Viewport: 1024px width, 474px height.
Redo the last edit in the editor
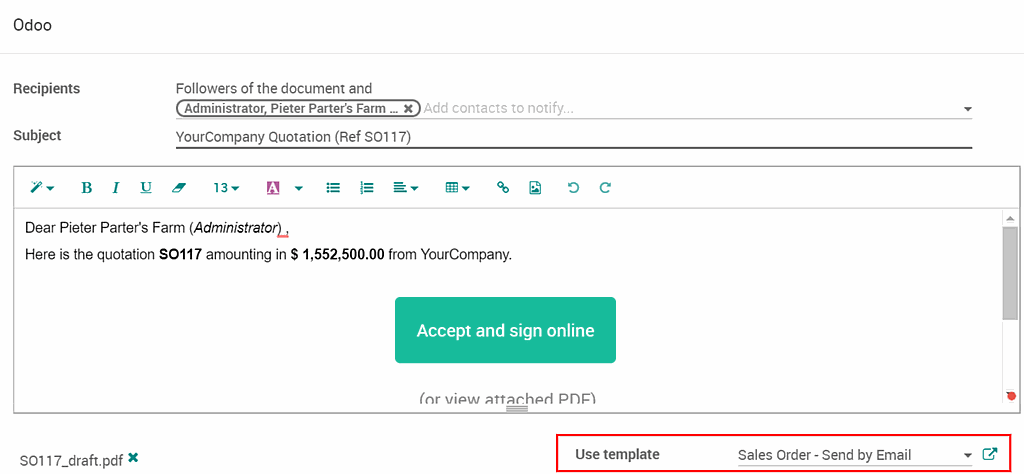tap(605, 188)
